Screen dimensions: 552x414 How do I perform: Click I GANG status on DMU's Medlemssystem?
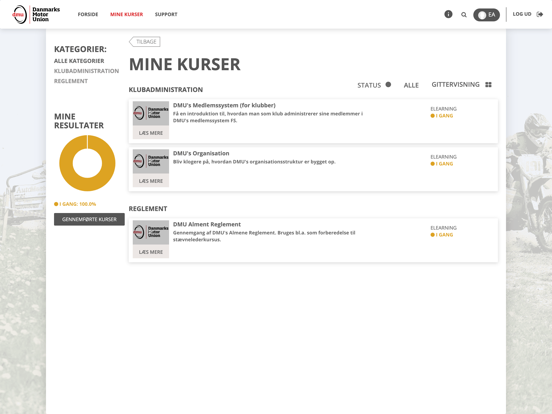(442, 116)
